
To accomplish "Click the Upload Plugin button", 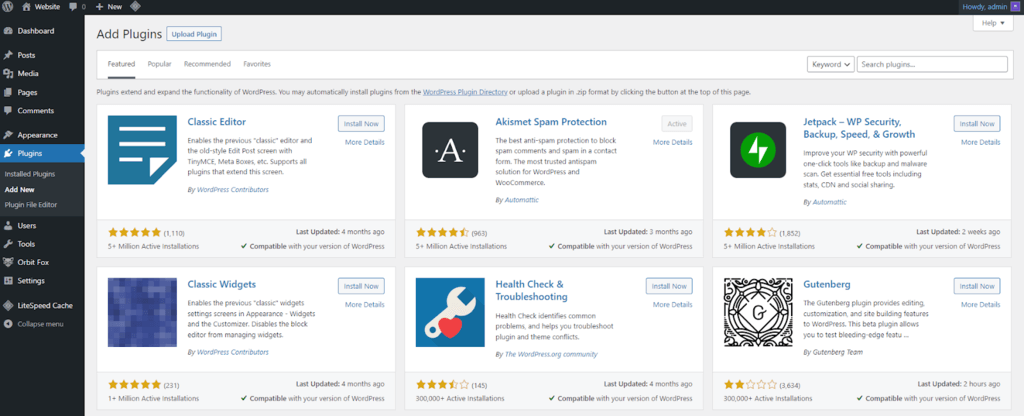I will [194, 34].
